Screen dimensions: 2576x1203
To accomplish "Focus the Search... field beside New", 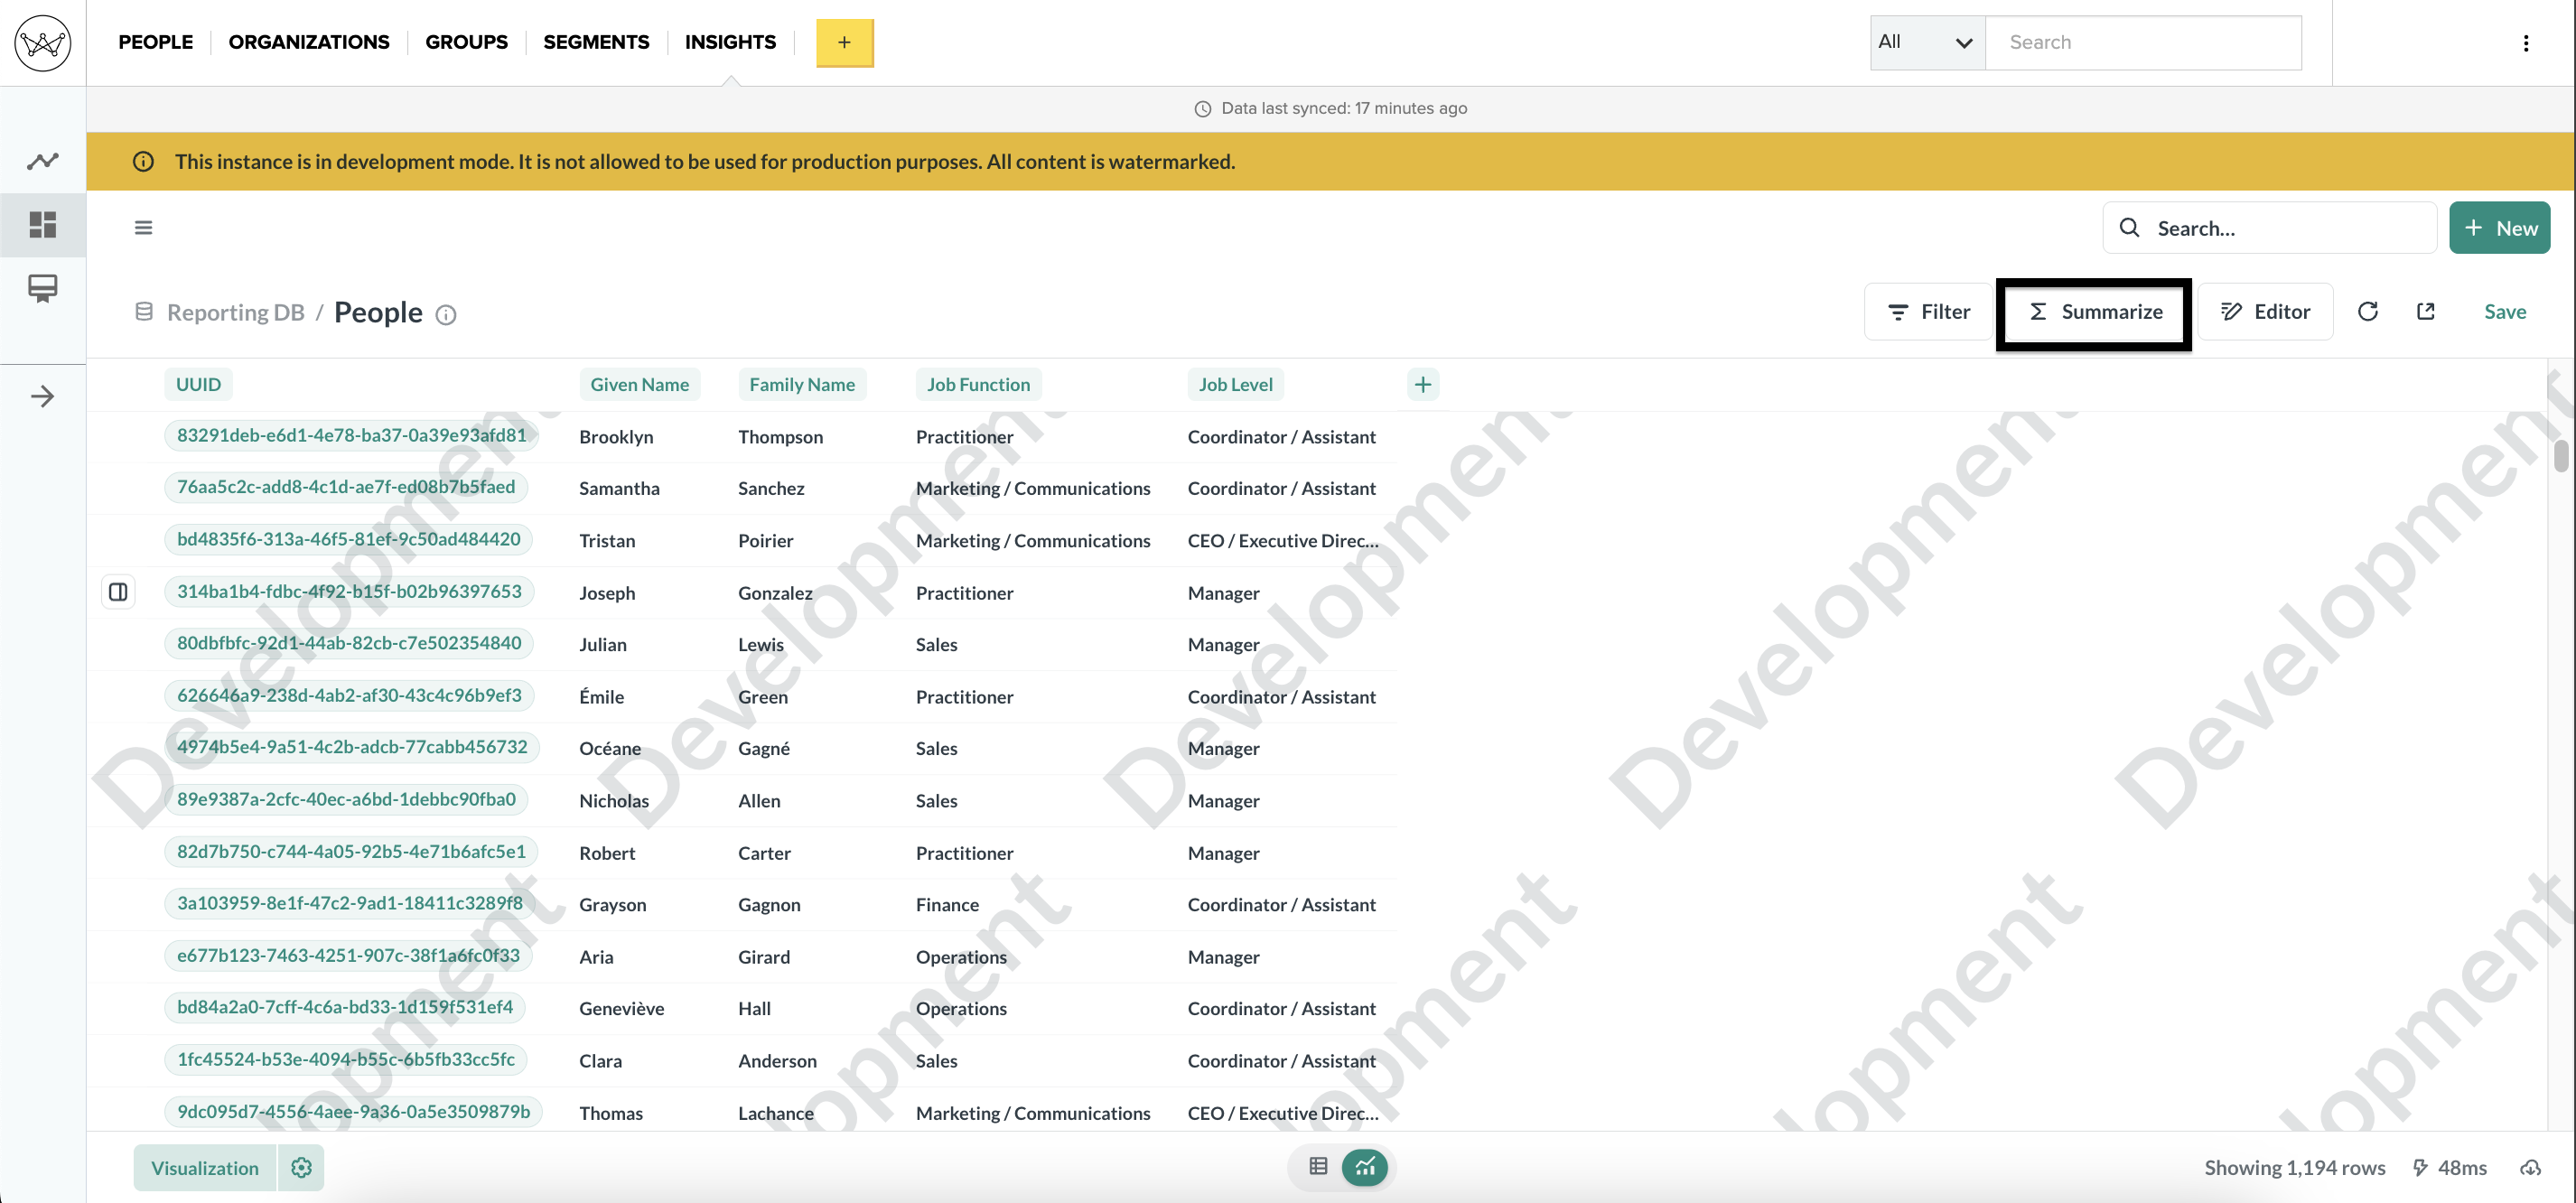I will pyautogui.click(x=2270, y=228).
